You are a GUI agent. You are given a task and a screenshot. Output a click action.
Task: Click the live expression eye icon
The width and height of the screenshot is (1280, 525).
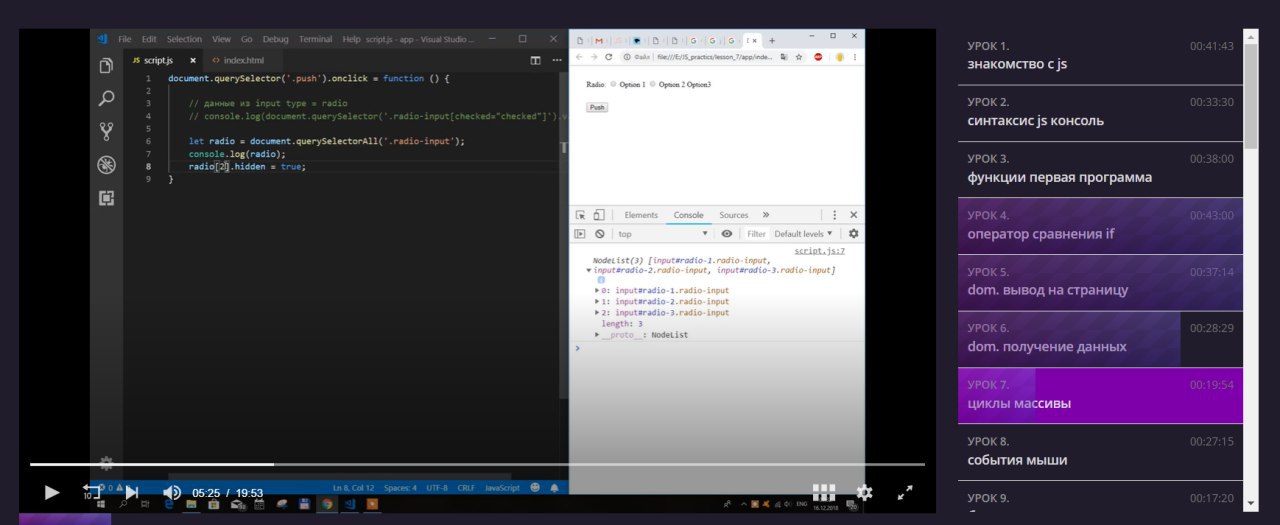[727, 234]
